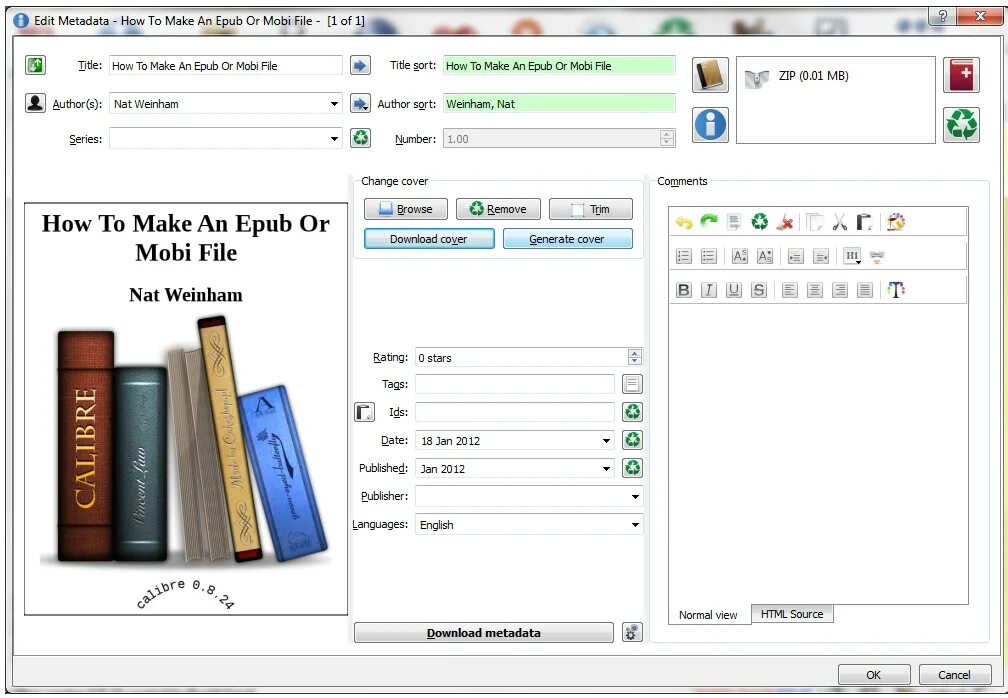Set cover from the selected book format

click(x=710, y=75)
